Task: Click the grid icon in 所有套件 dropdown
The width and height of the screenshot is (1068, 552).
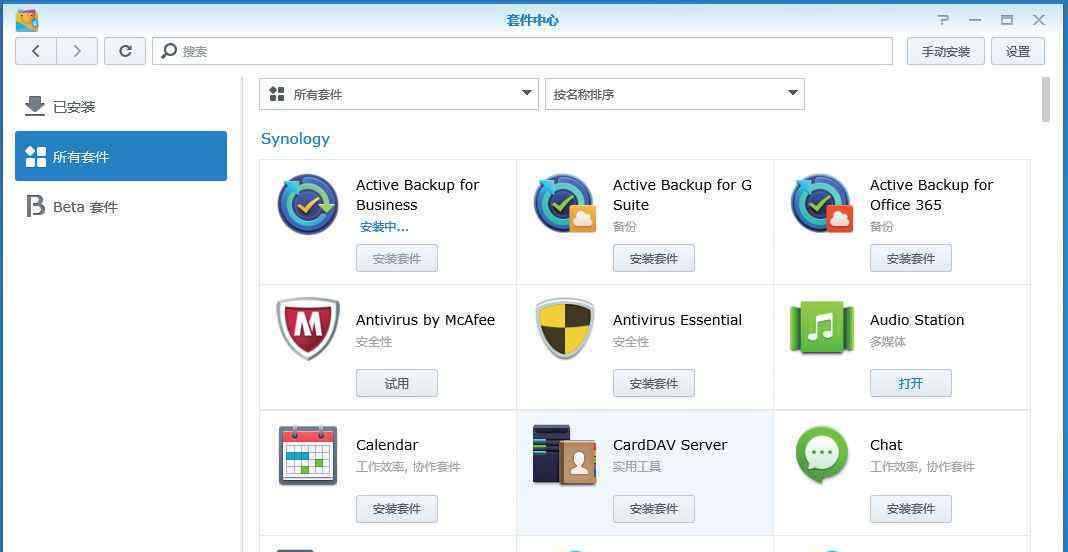Action: point(277,94)
